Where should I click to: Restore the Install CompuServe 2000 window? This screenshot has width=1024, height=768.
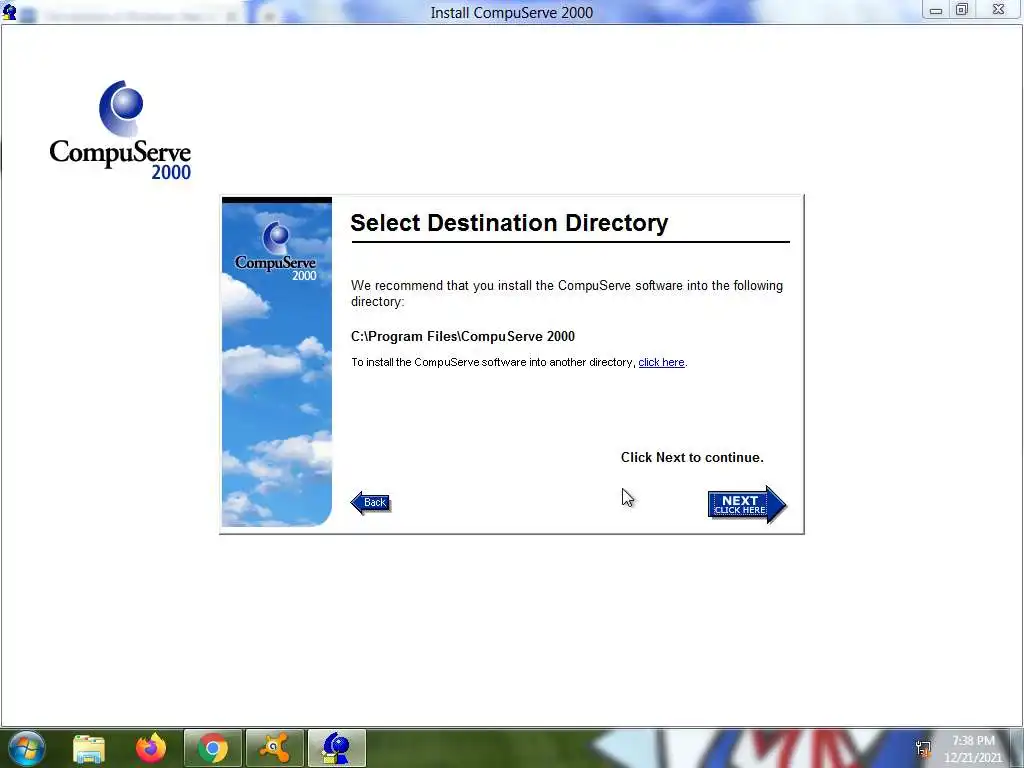(962, 10)
